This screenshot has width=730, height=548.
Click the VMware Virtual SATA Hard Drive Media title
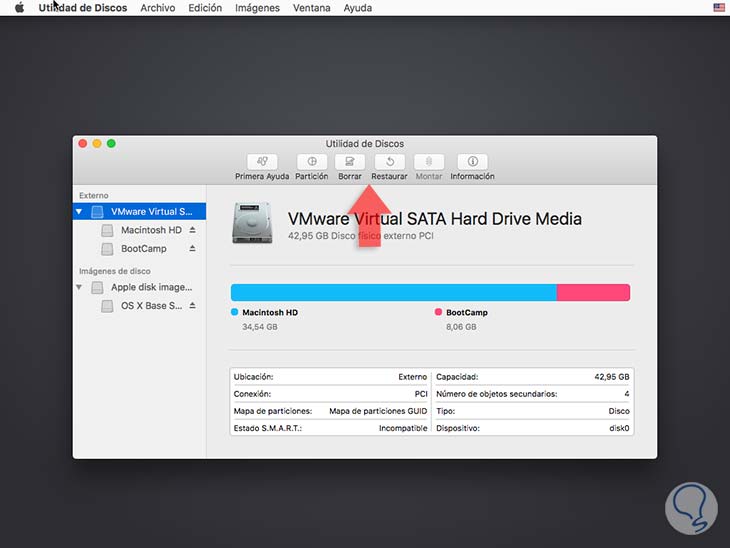[435, 219]
